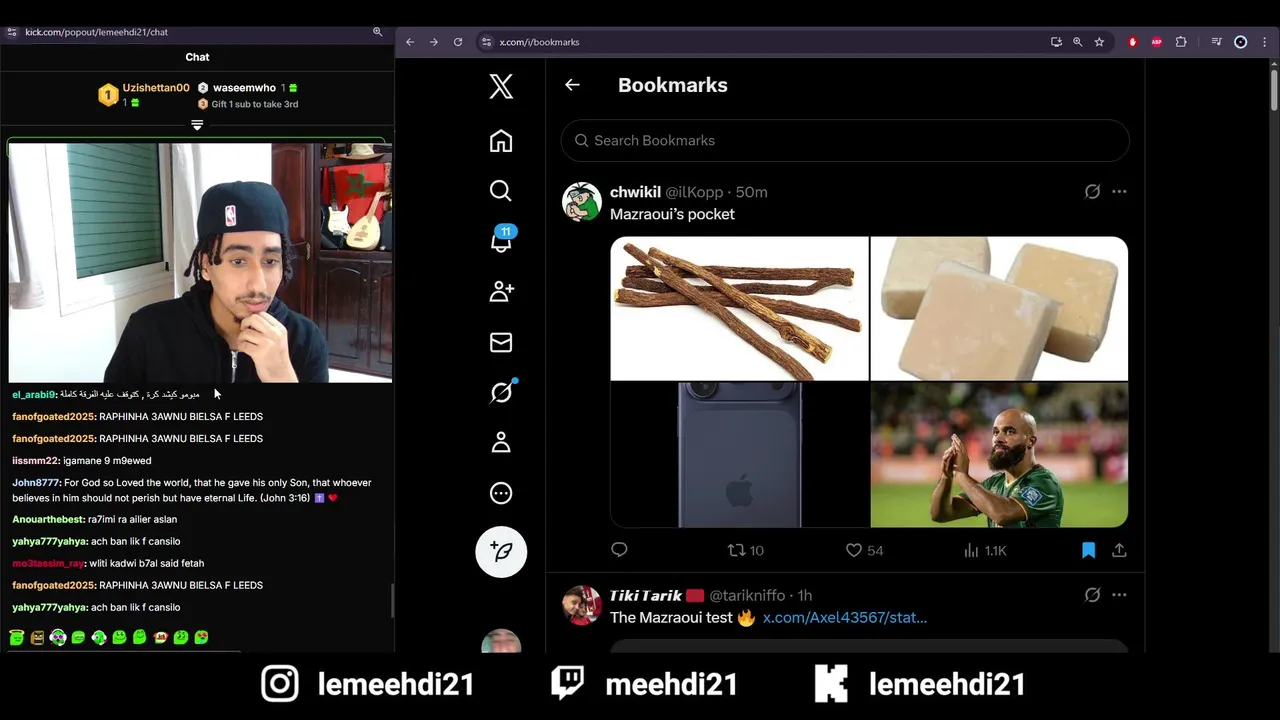
Task: Click the X browser window forward button
Action: (434, 42)
